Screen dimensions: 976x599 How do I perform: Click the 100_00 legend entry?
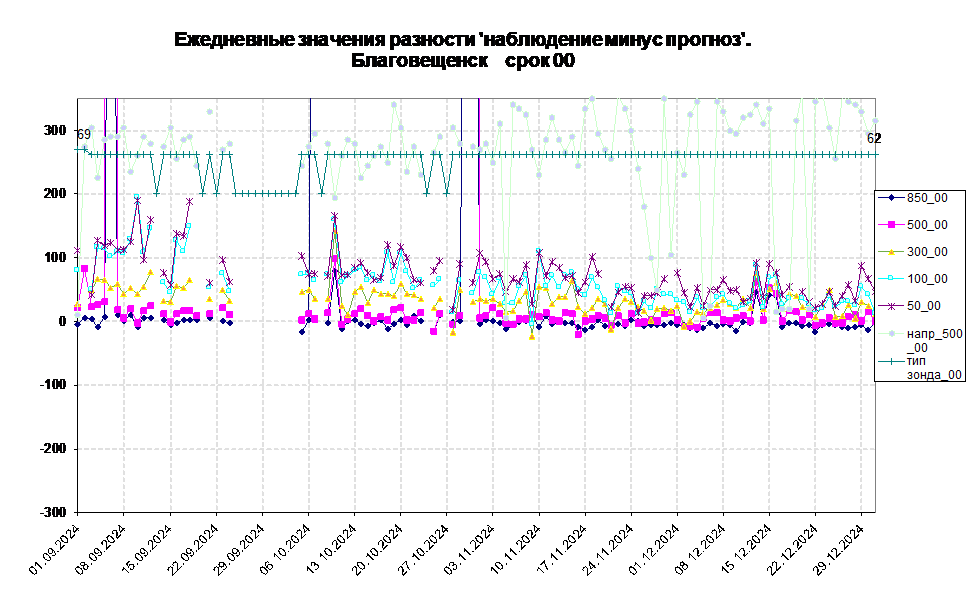point(913,279)
